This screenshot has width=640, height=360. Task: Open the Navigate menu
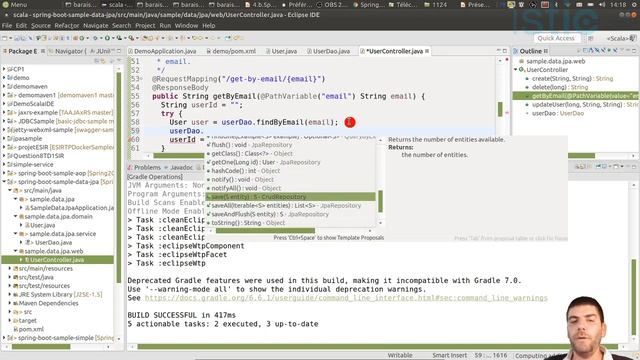[x=96, y=25]
